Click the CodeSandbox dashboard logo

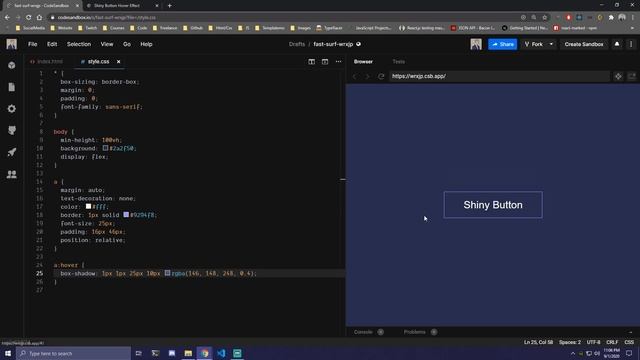coord(11,44)
